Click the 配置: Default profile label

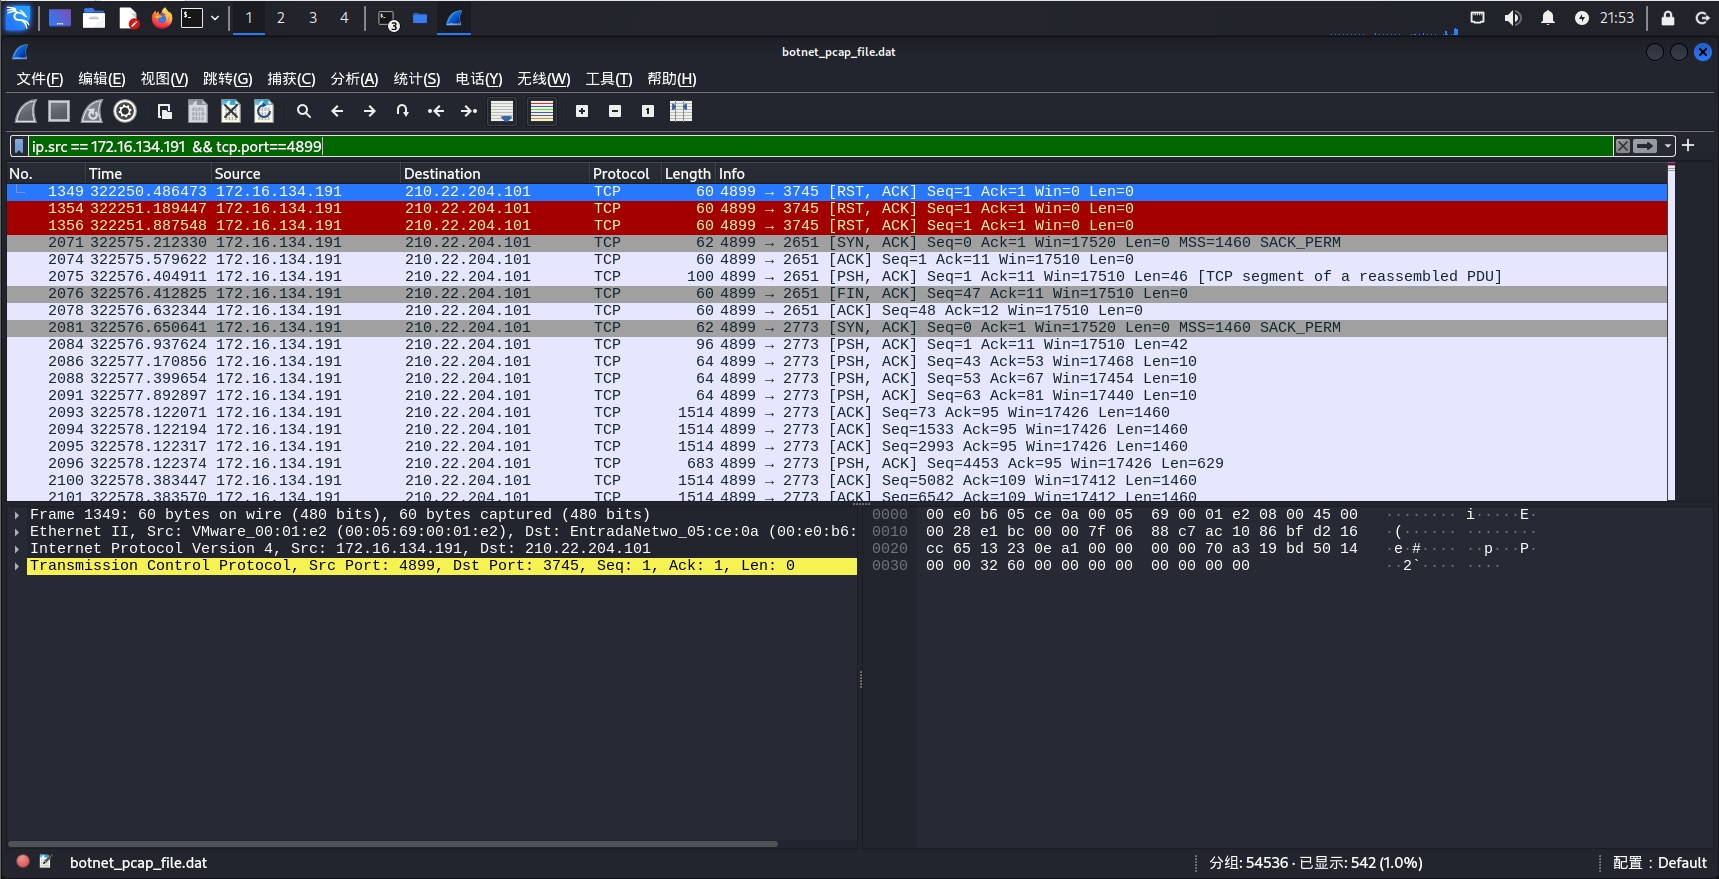click(1660, 863)
